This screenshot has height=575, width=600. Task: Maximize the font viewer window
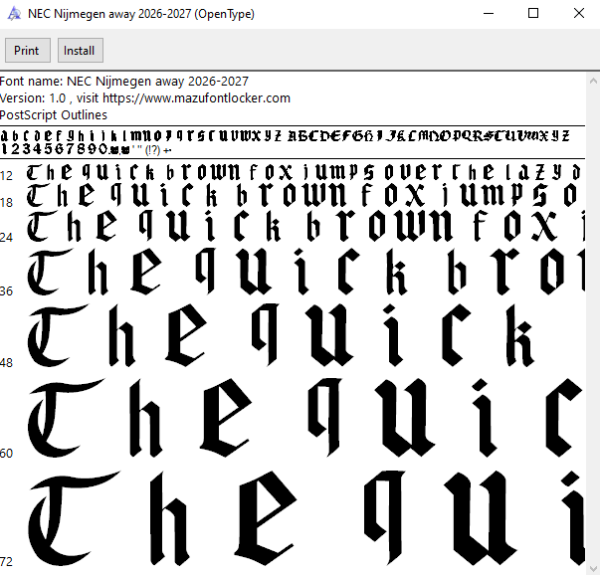tap(533, 13)
